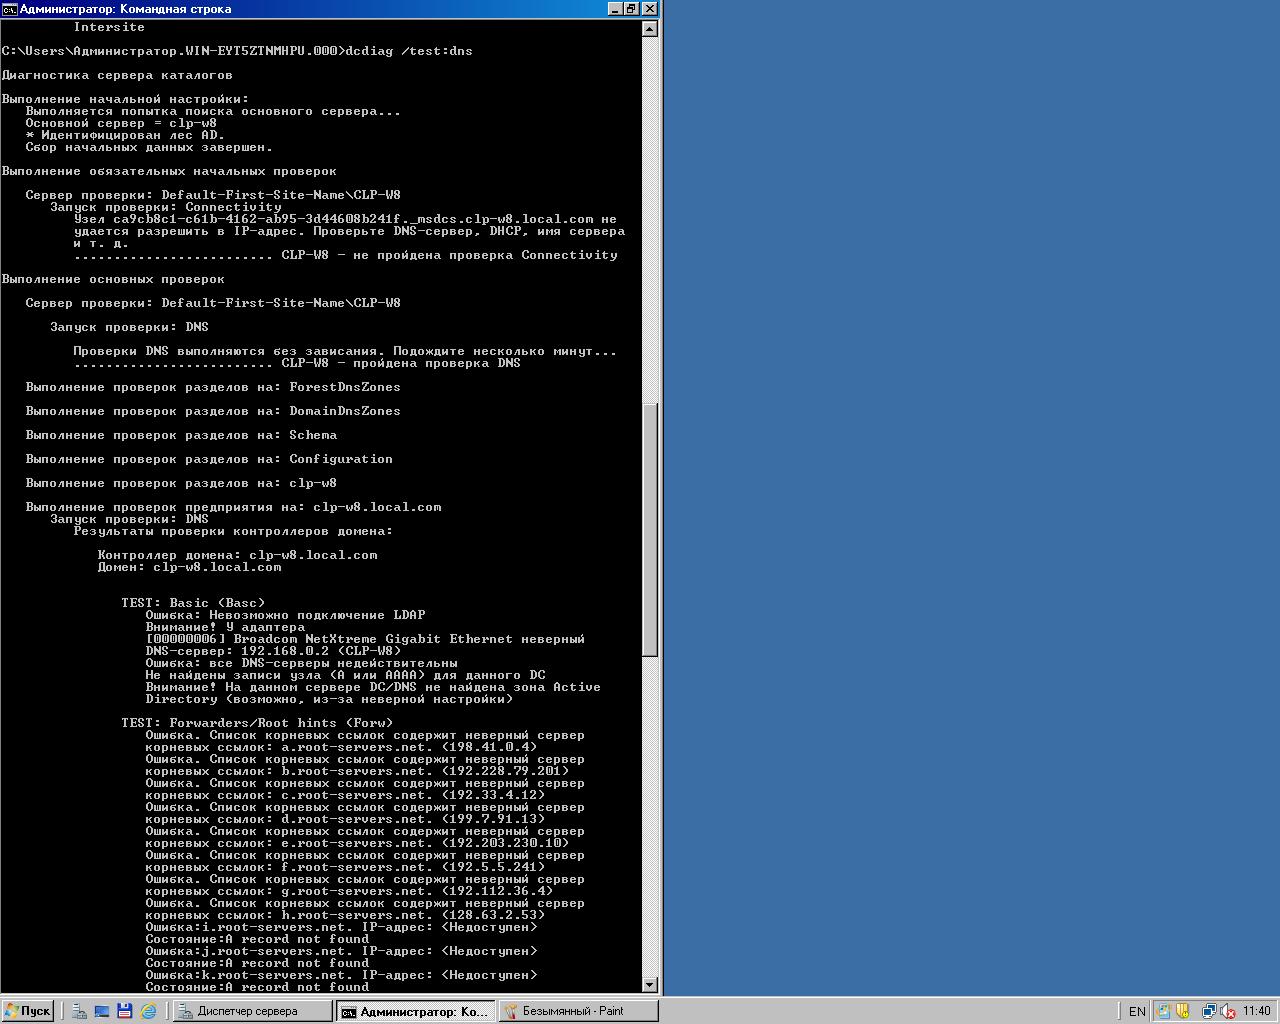Click the 'Intersite' text at top
The image size is (1280, 1024).
109,27
